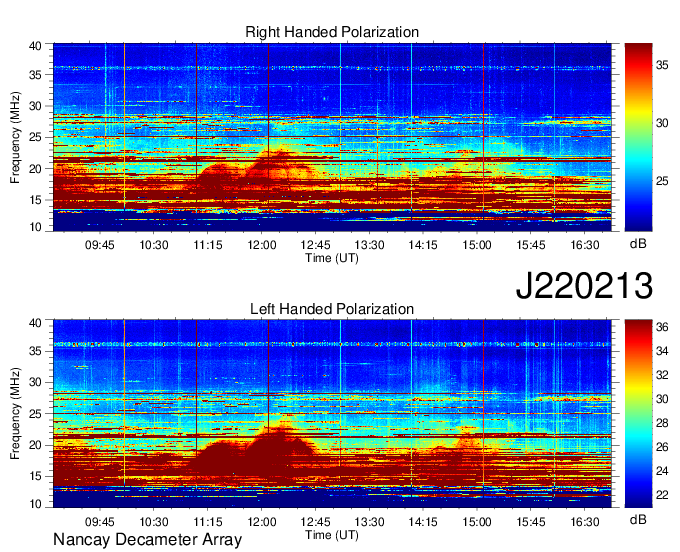
Task: Click 10:30 tick on left-handed plot time axis
Action: click(154, 522)
